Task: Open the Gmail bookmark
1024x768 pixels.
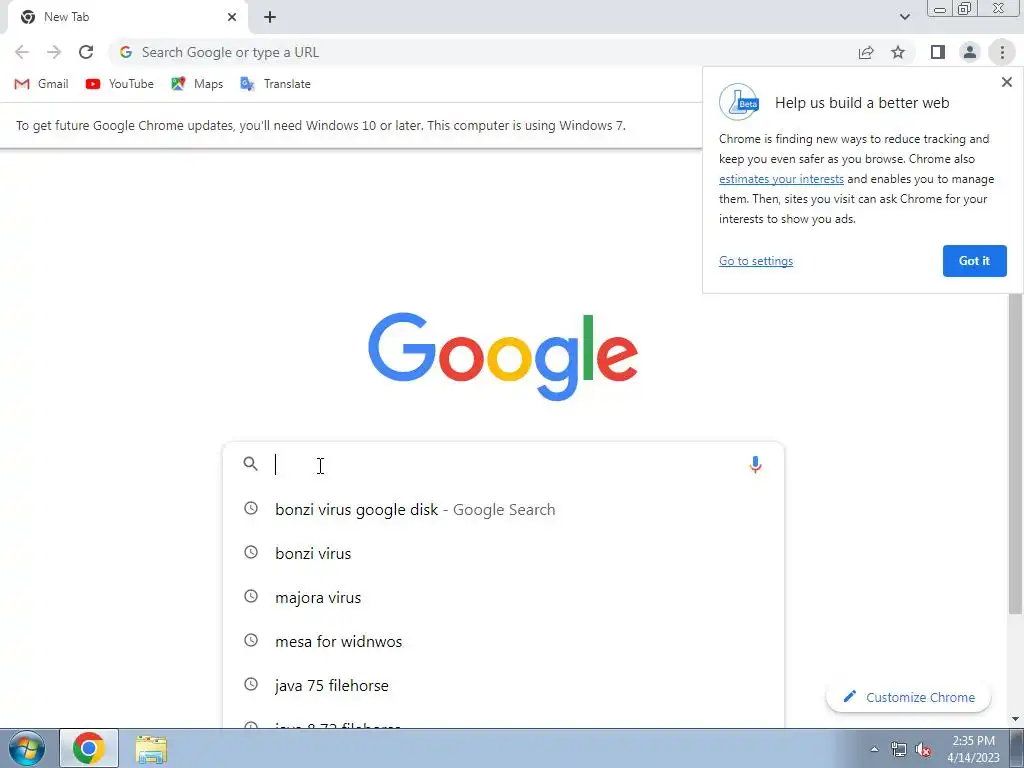Action: pyautogui.click(x=41, y=84)
